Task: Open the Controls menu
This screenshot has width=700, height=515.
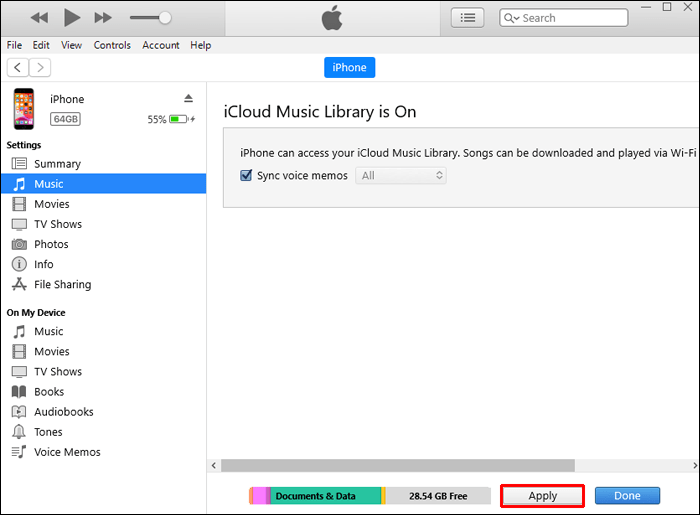Action: [112, 45]
